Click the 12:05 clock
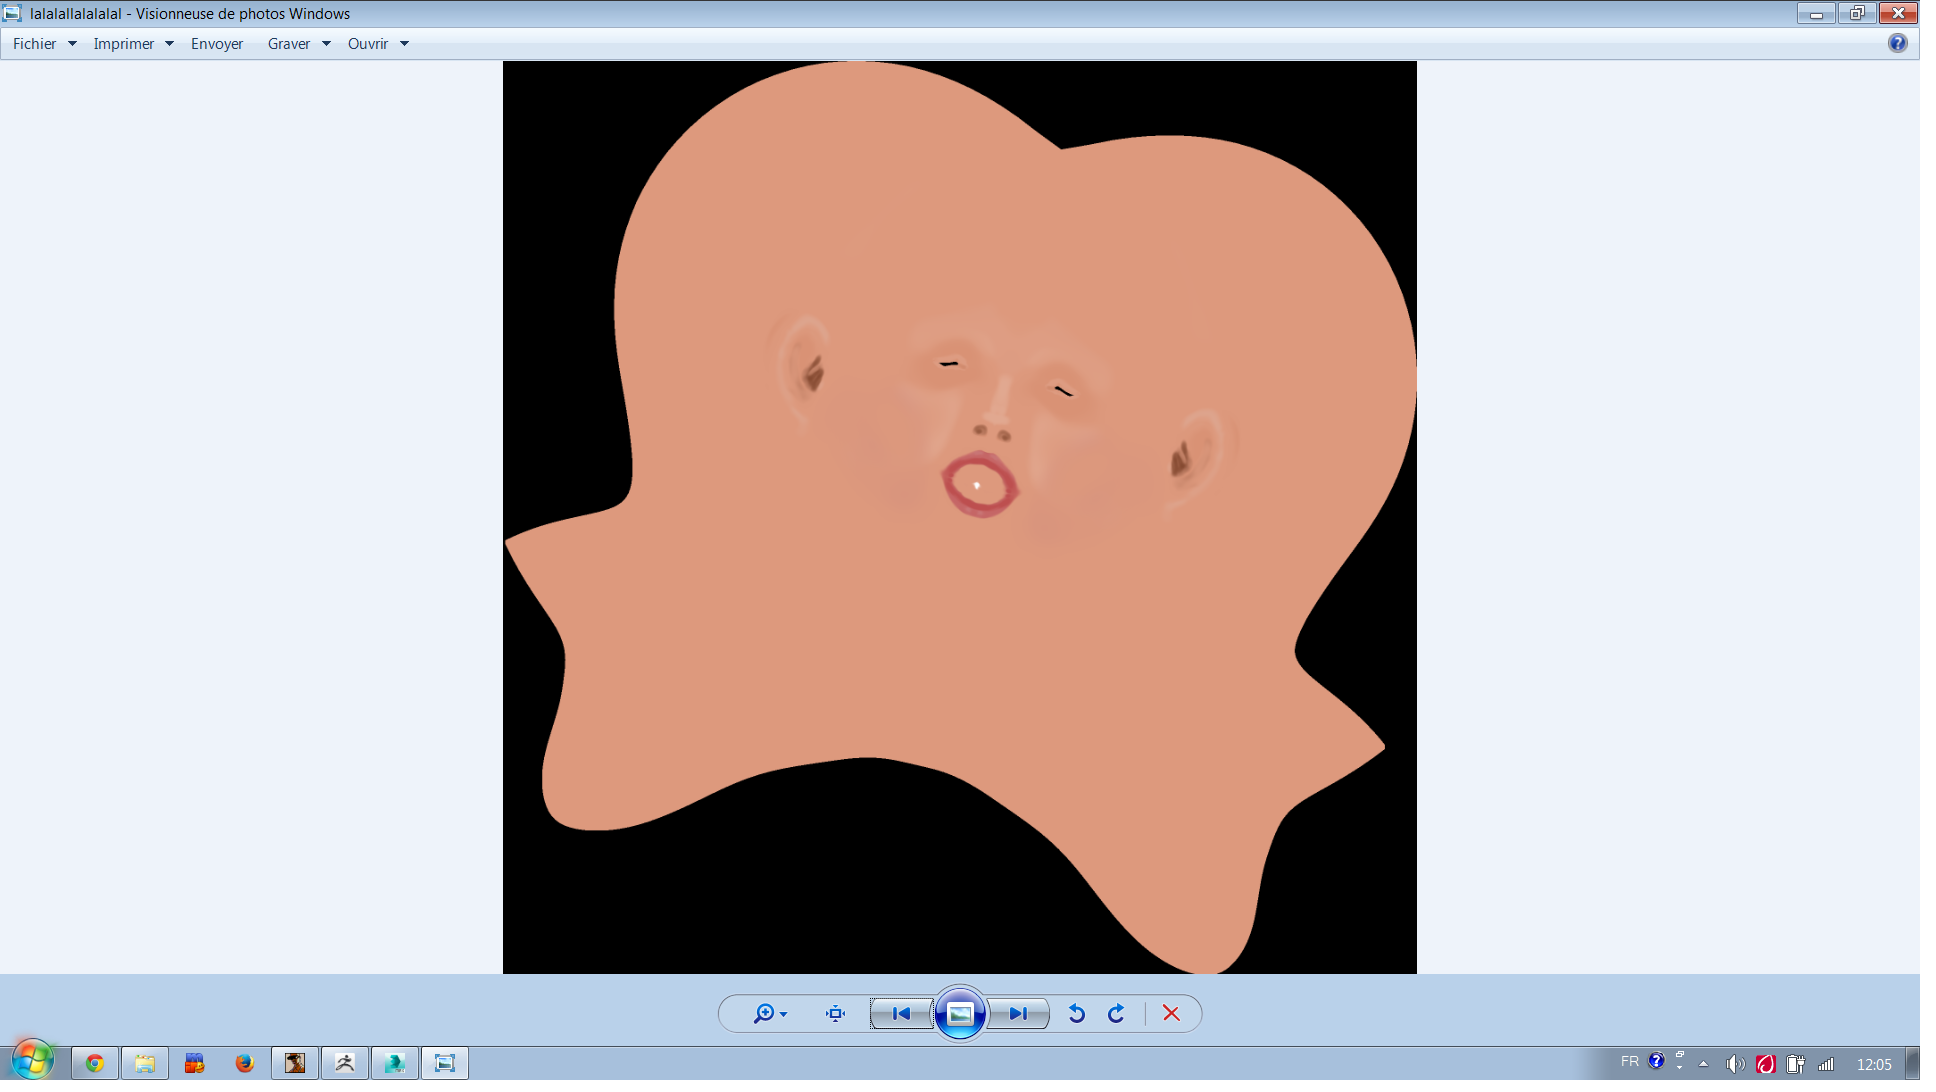 [1874, 1064]
